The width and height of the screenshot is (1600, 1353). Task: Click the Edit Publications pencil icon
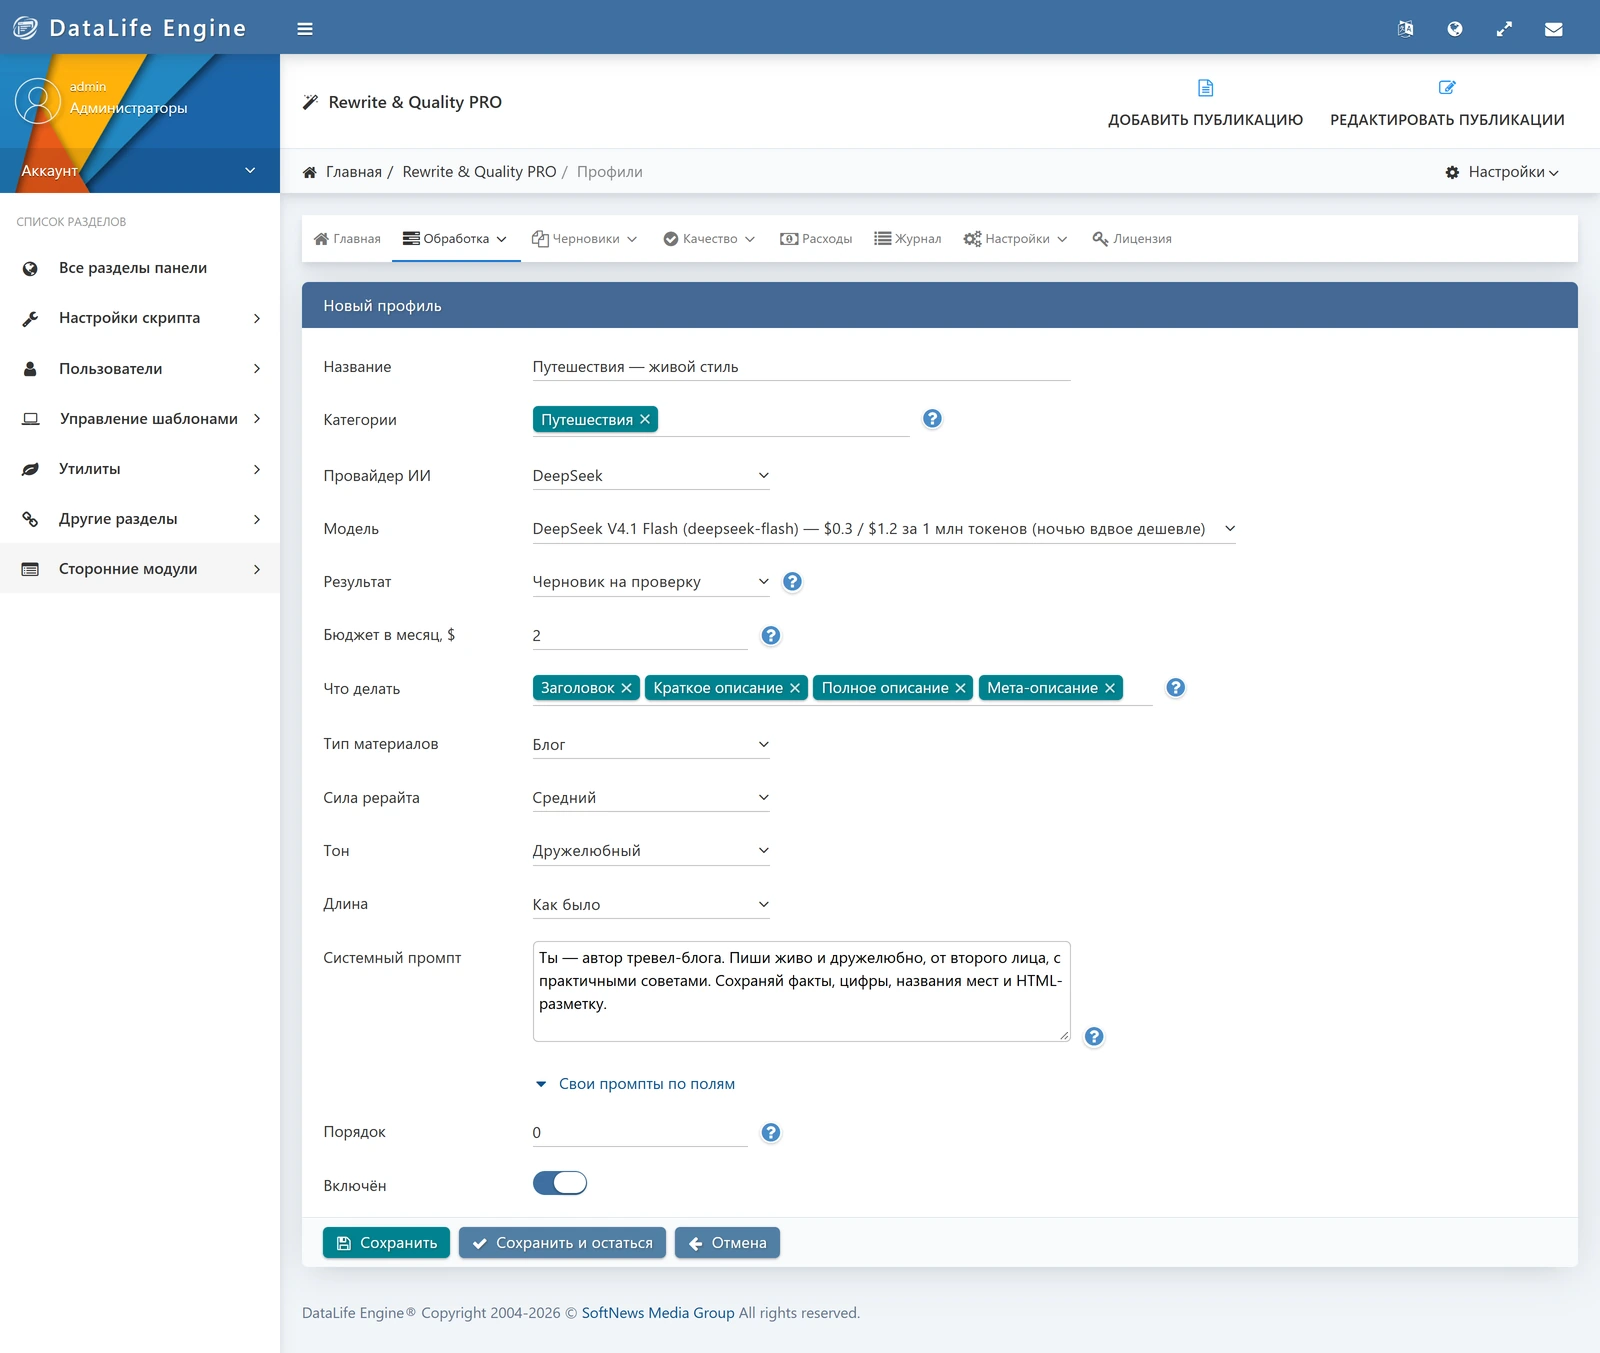(x=1447, y=88)
